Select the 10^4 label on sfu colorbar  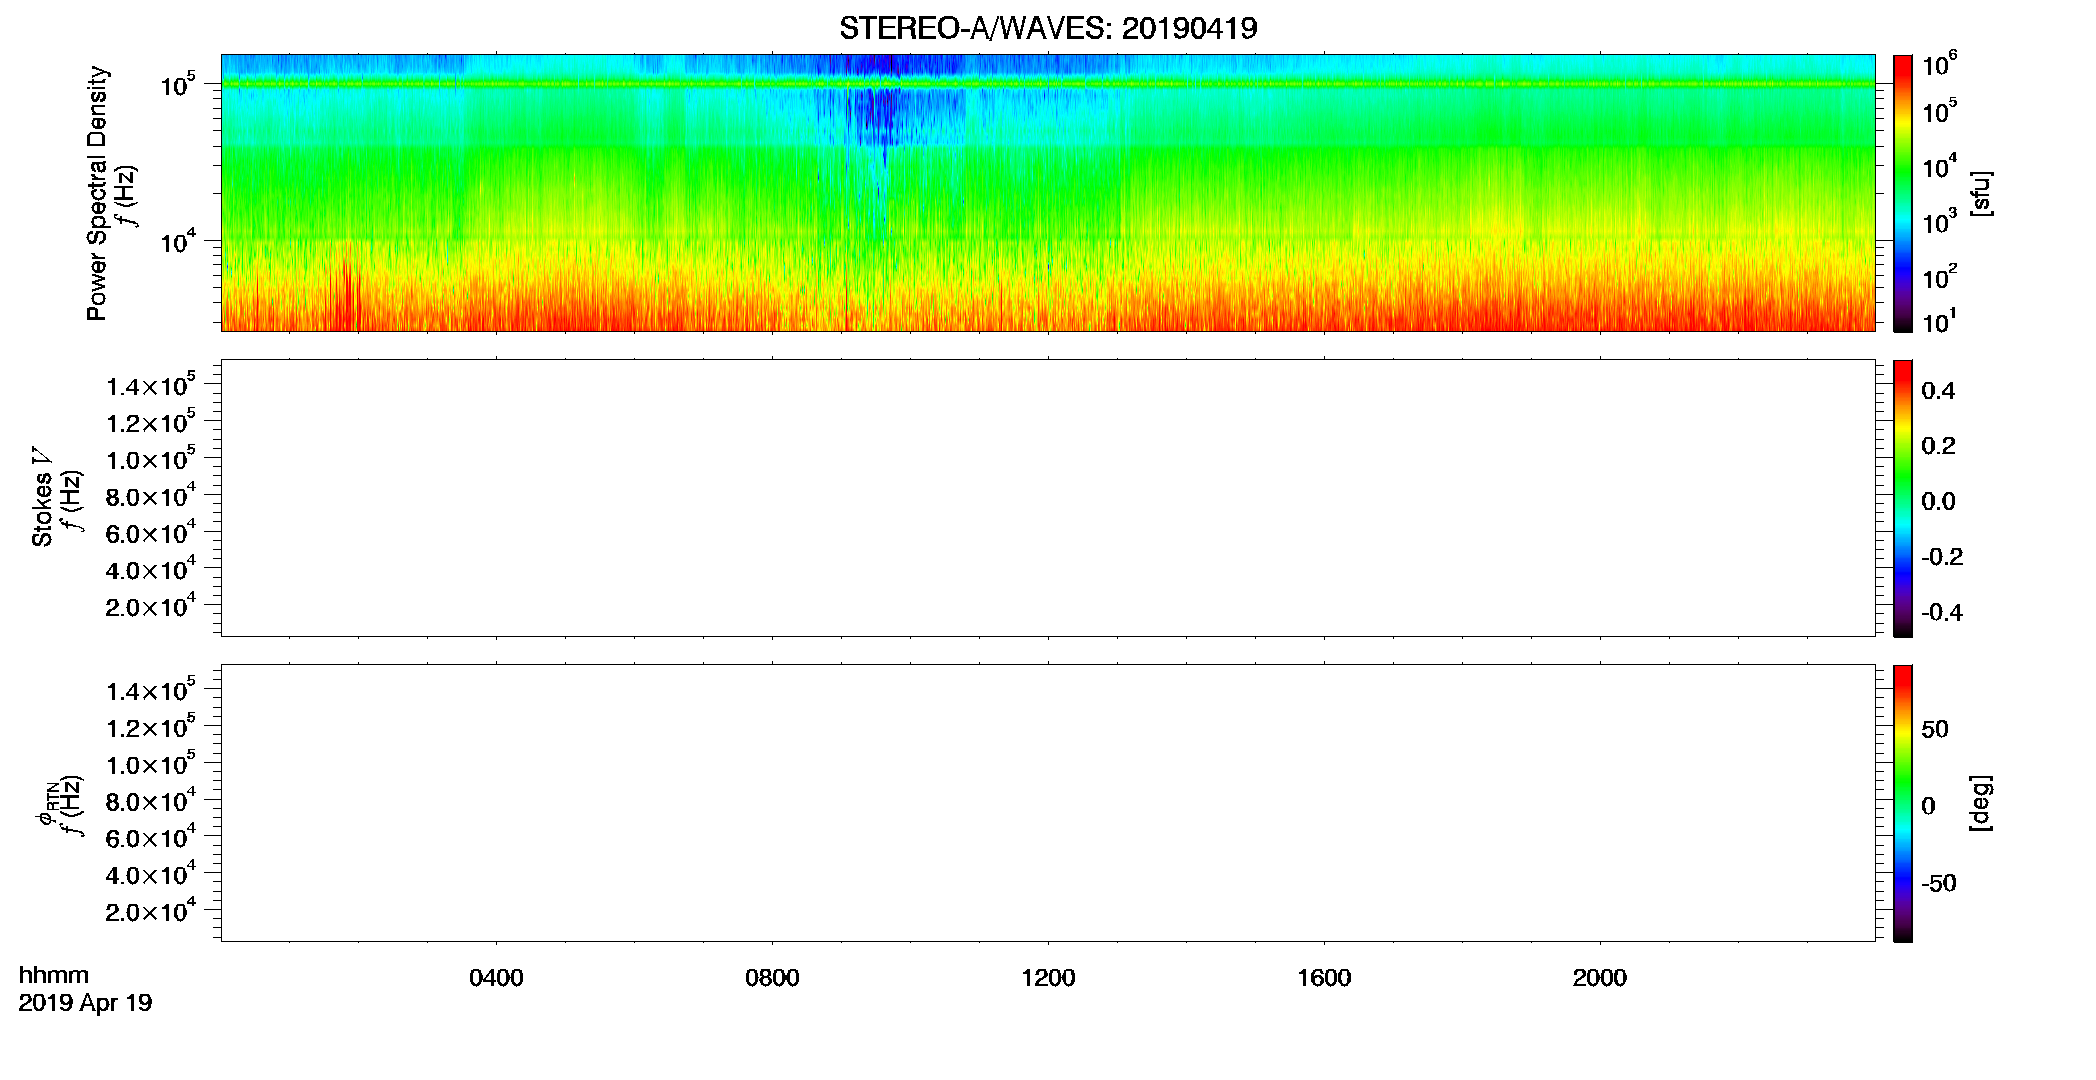point(1939,166)
